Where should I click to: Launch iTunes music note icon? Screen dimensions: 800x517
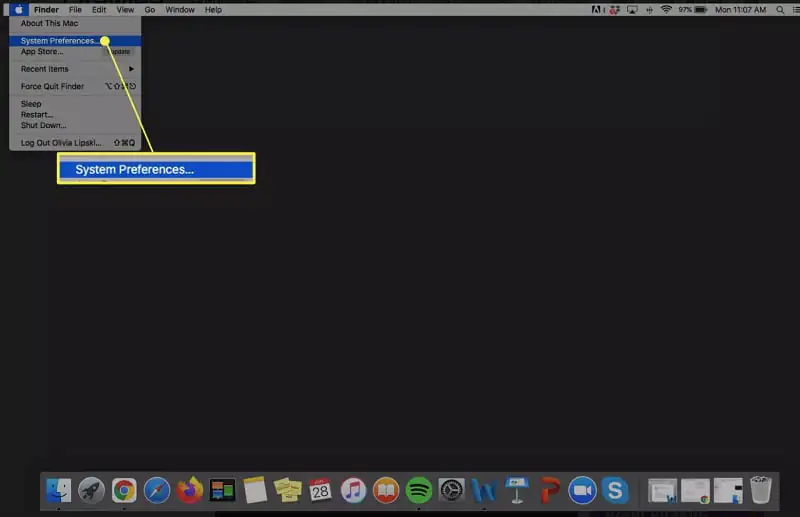point(353,490)
